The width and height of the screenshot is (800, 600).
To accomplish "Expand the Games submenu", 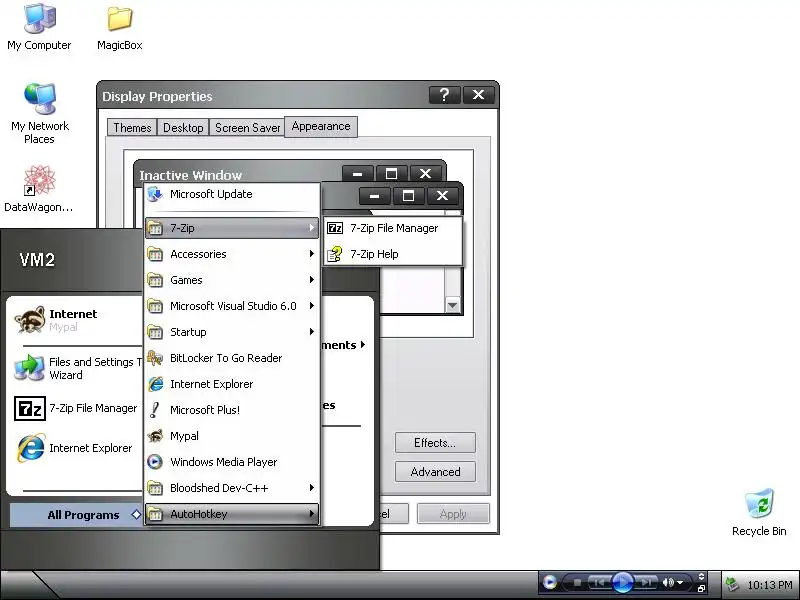I will pyautogui.click(x=232, y=280).
